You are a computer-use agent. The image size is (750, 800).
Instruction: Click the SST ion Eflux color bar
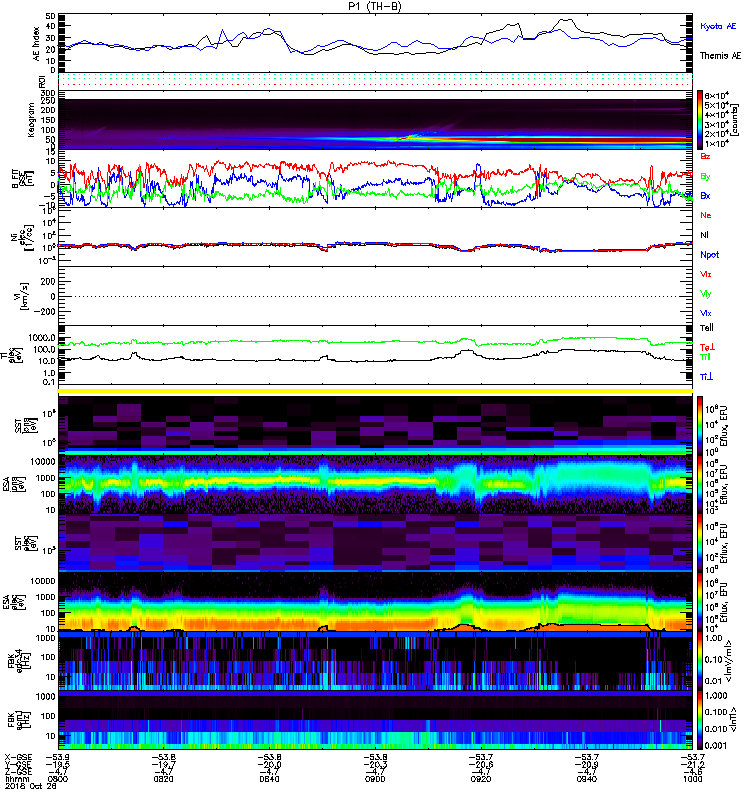point(700,425)
